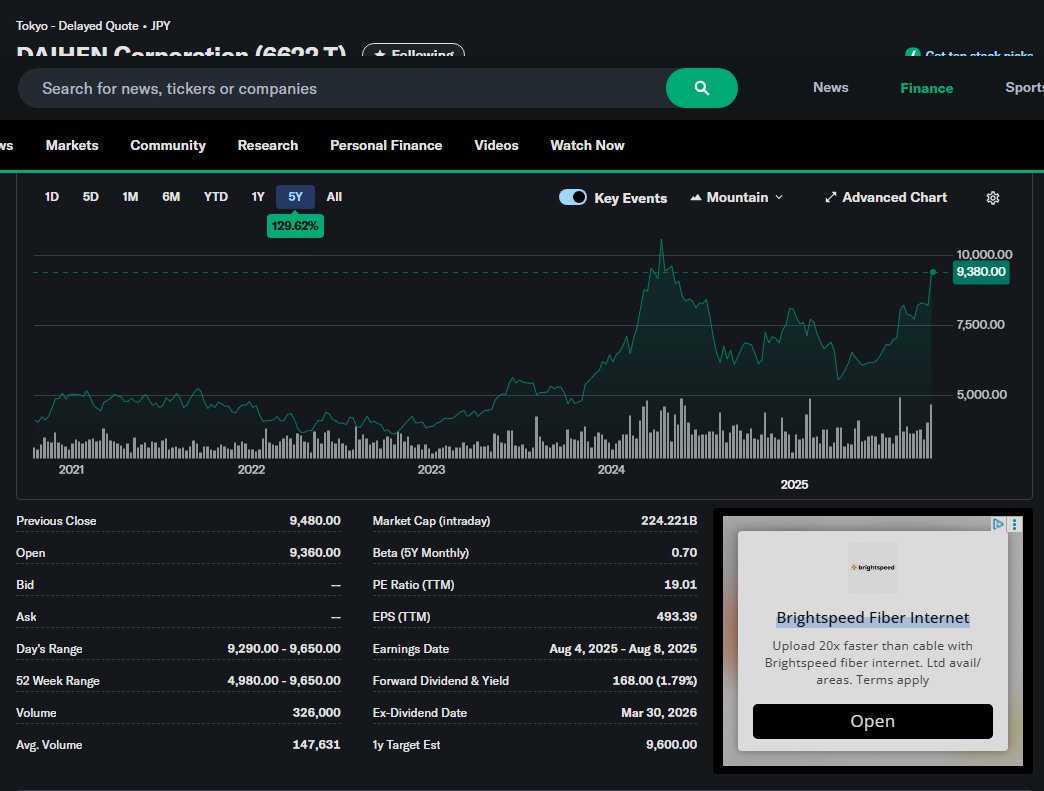This screenshot has height=791, width=1044.
Task: Click the AdChoices icon on the ad
Action: click(997, 524)
